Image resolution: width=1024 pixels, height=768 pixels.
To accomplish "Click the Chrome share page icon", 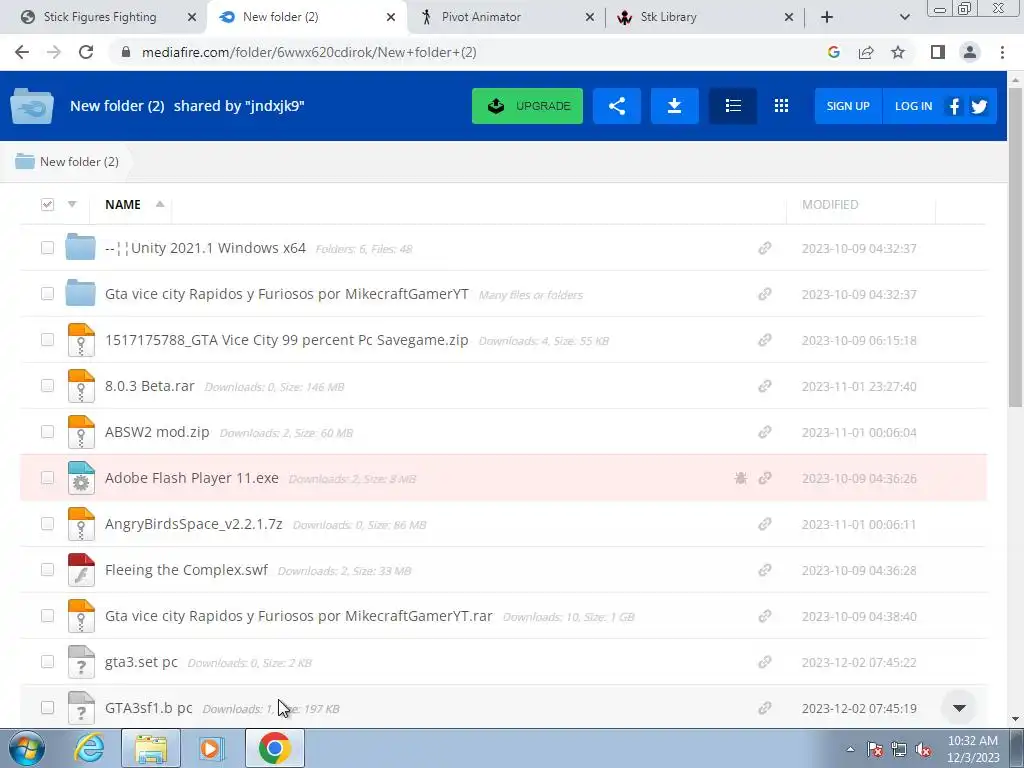I will click(866, 52).
